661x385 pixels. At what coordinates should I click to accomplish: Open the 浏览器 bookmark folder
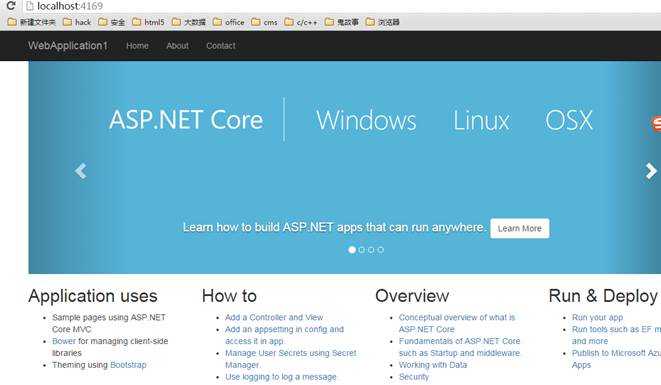(382, 22)
